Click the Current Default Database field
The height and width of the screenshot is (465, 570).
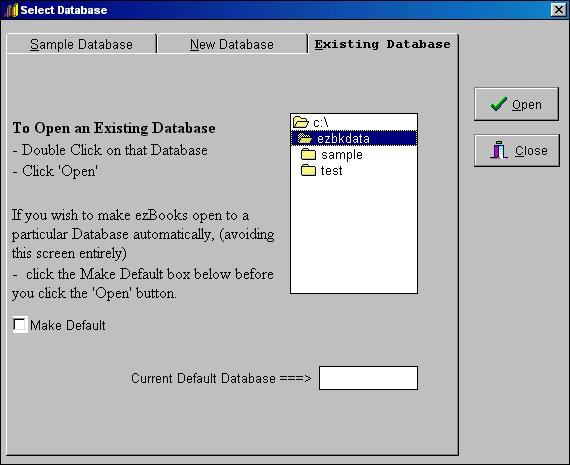(x=368, y=378)
